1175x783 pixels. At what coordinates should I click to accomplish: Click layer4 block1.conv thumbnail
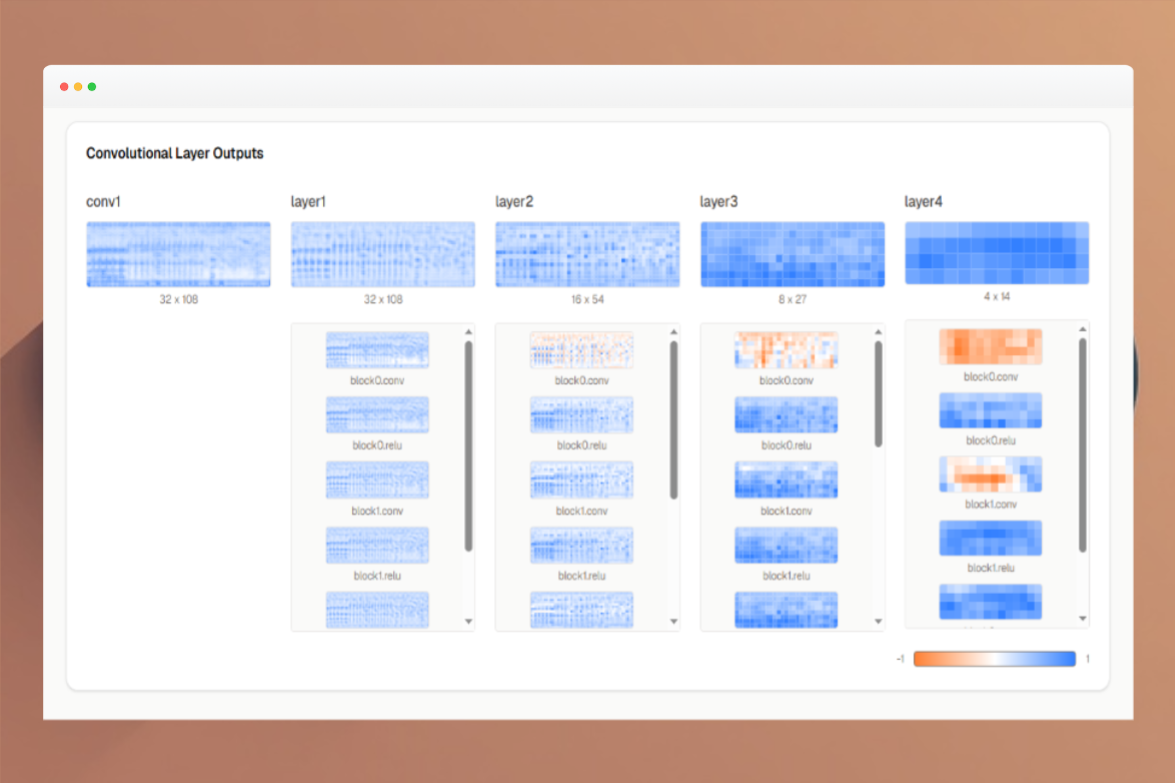point(990,474)
